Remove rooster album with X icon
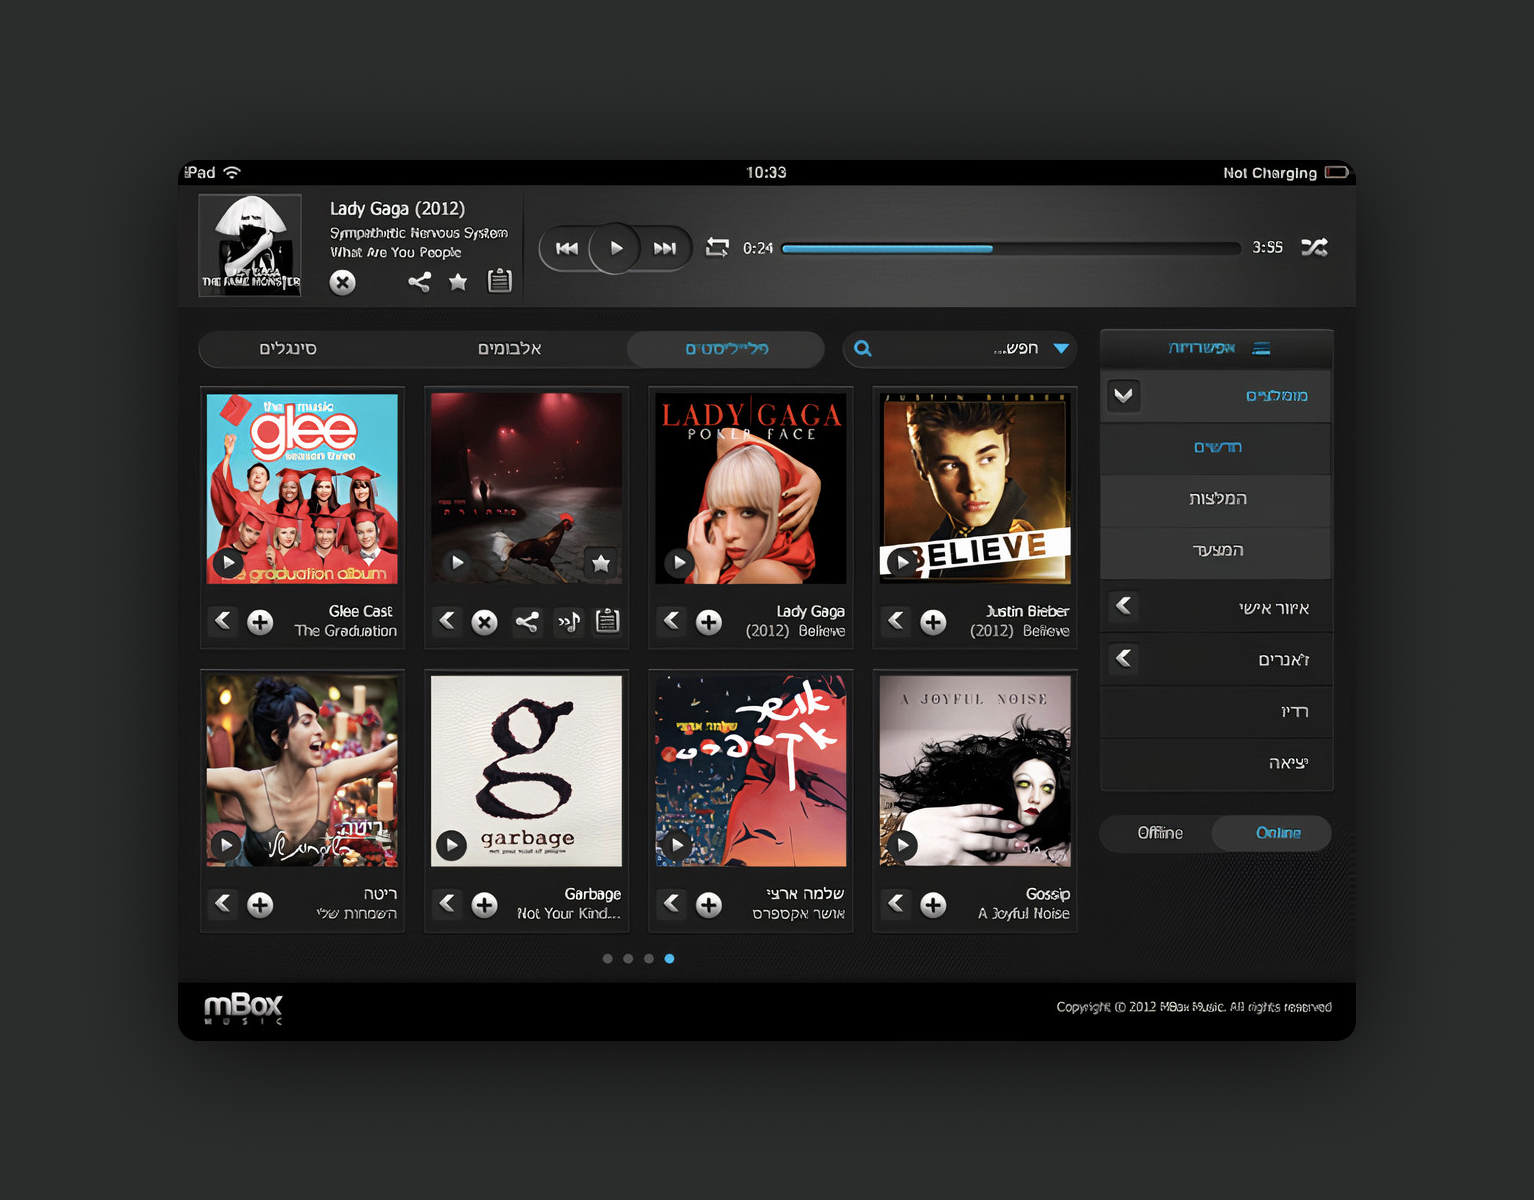The image size is (1534, 1200). (x=484, y=623)
